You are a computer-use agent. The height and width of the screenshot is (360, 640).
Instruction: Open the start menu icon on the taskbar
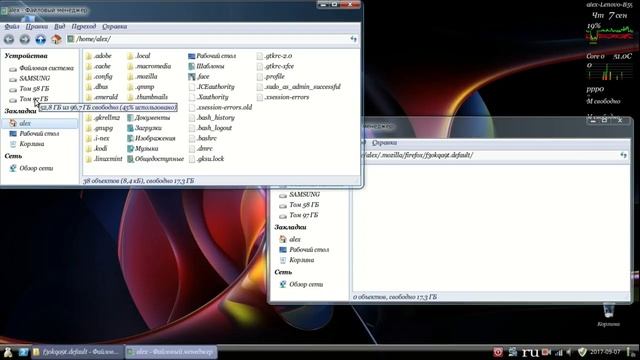point(8,352)
